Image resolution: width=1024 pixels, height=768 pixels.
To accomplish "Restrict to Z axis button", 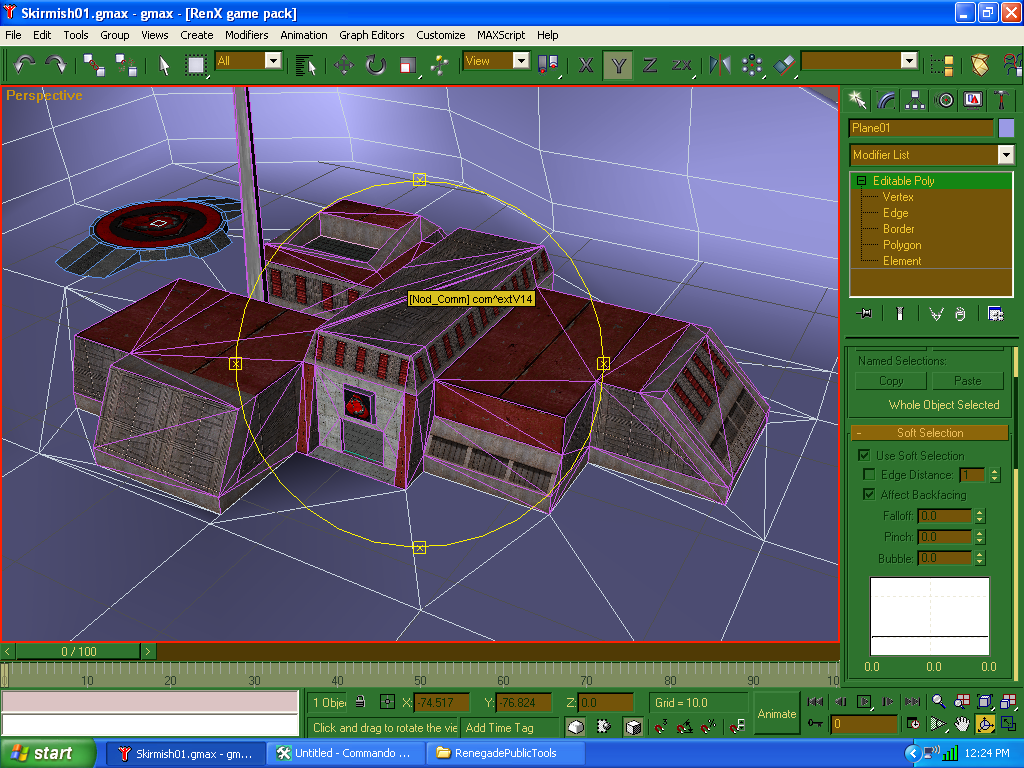I will click(650, 65).
